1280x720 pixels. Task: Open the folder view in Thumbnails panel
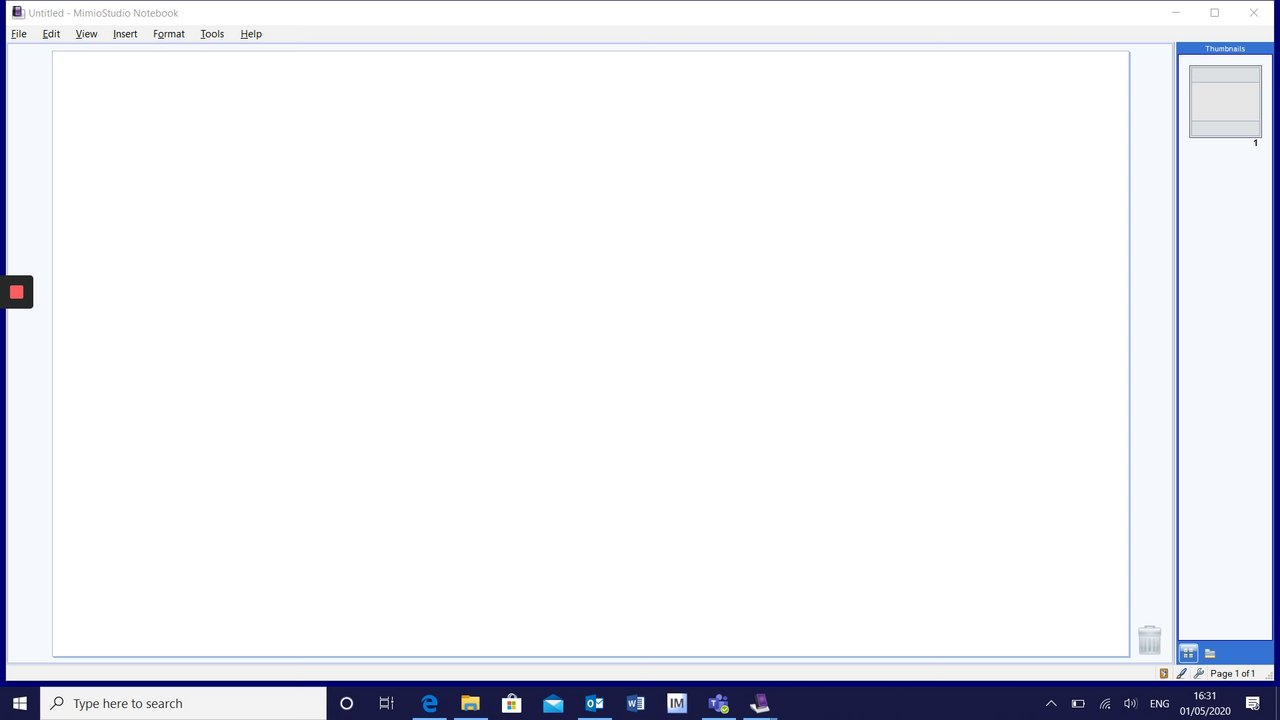[x=1210, y=653]
